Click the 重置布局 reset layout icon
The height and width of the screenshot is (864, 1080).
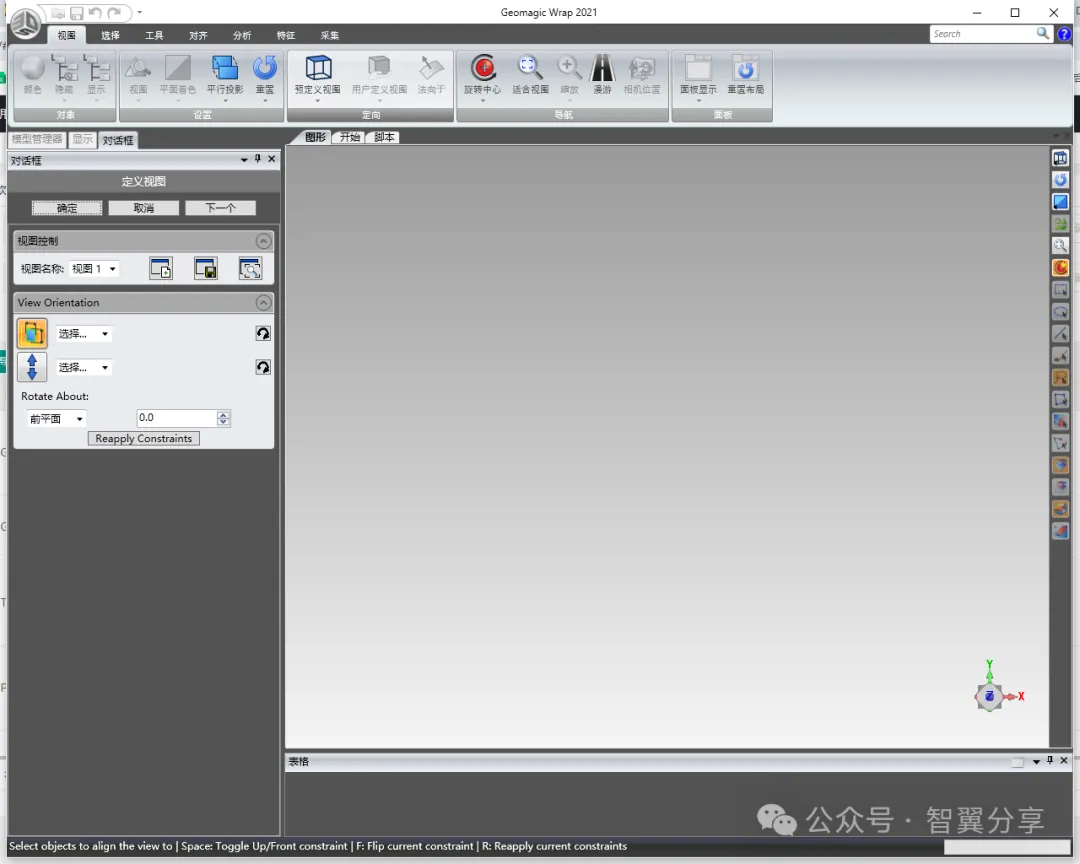click(745, 68)
